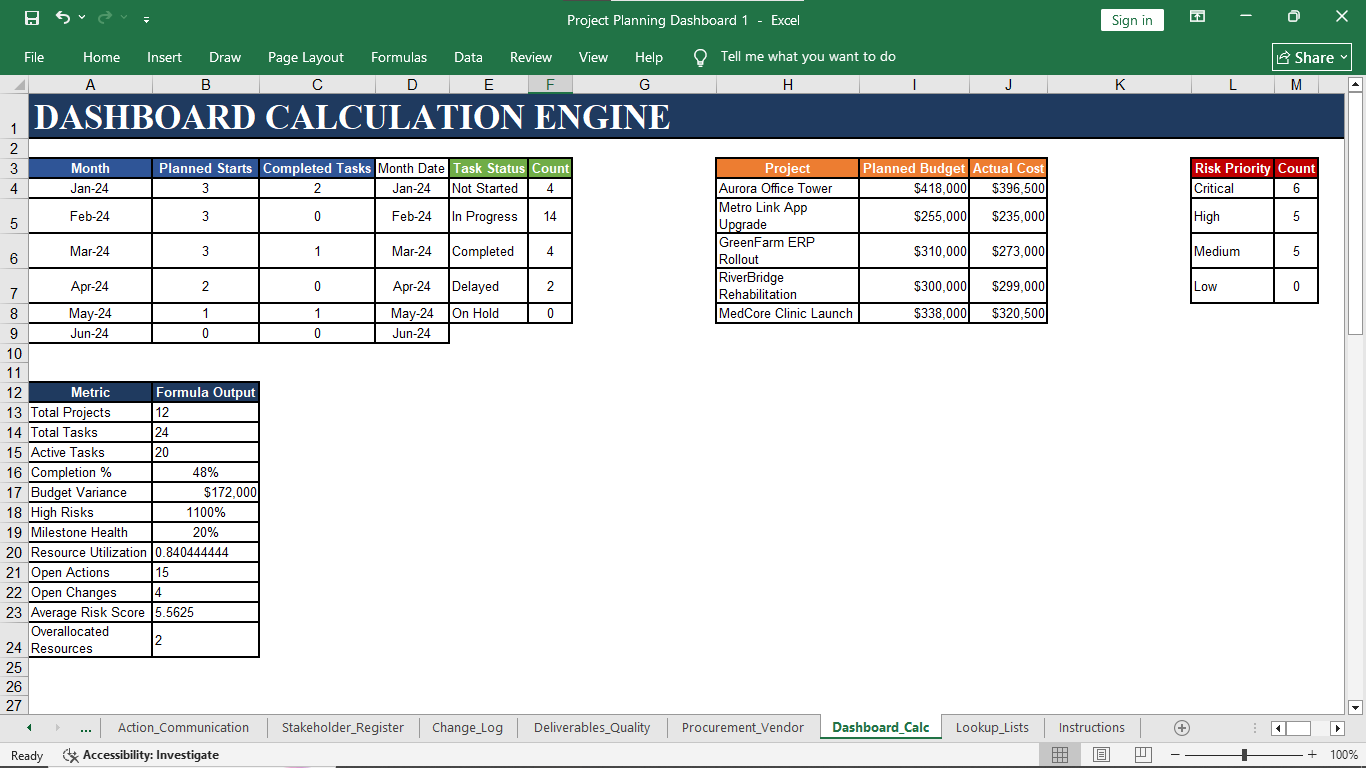Click the zoom slider handle
Screen dimensions: 1366x768
[x=1244, y=755]
